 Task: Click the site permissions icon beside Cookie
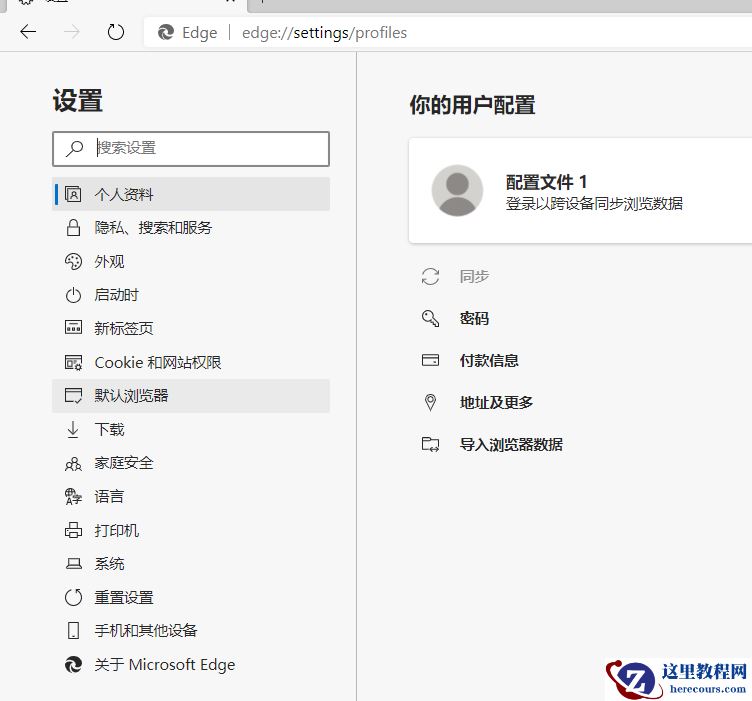click(73, 362)
